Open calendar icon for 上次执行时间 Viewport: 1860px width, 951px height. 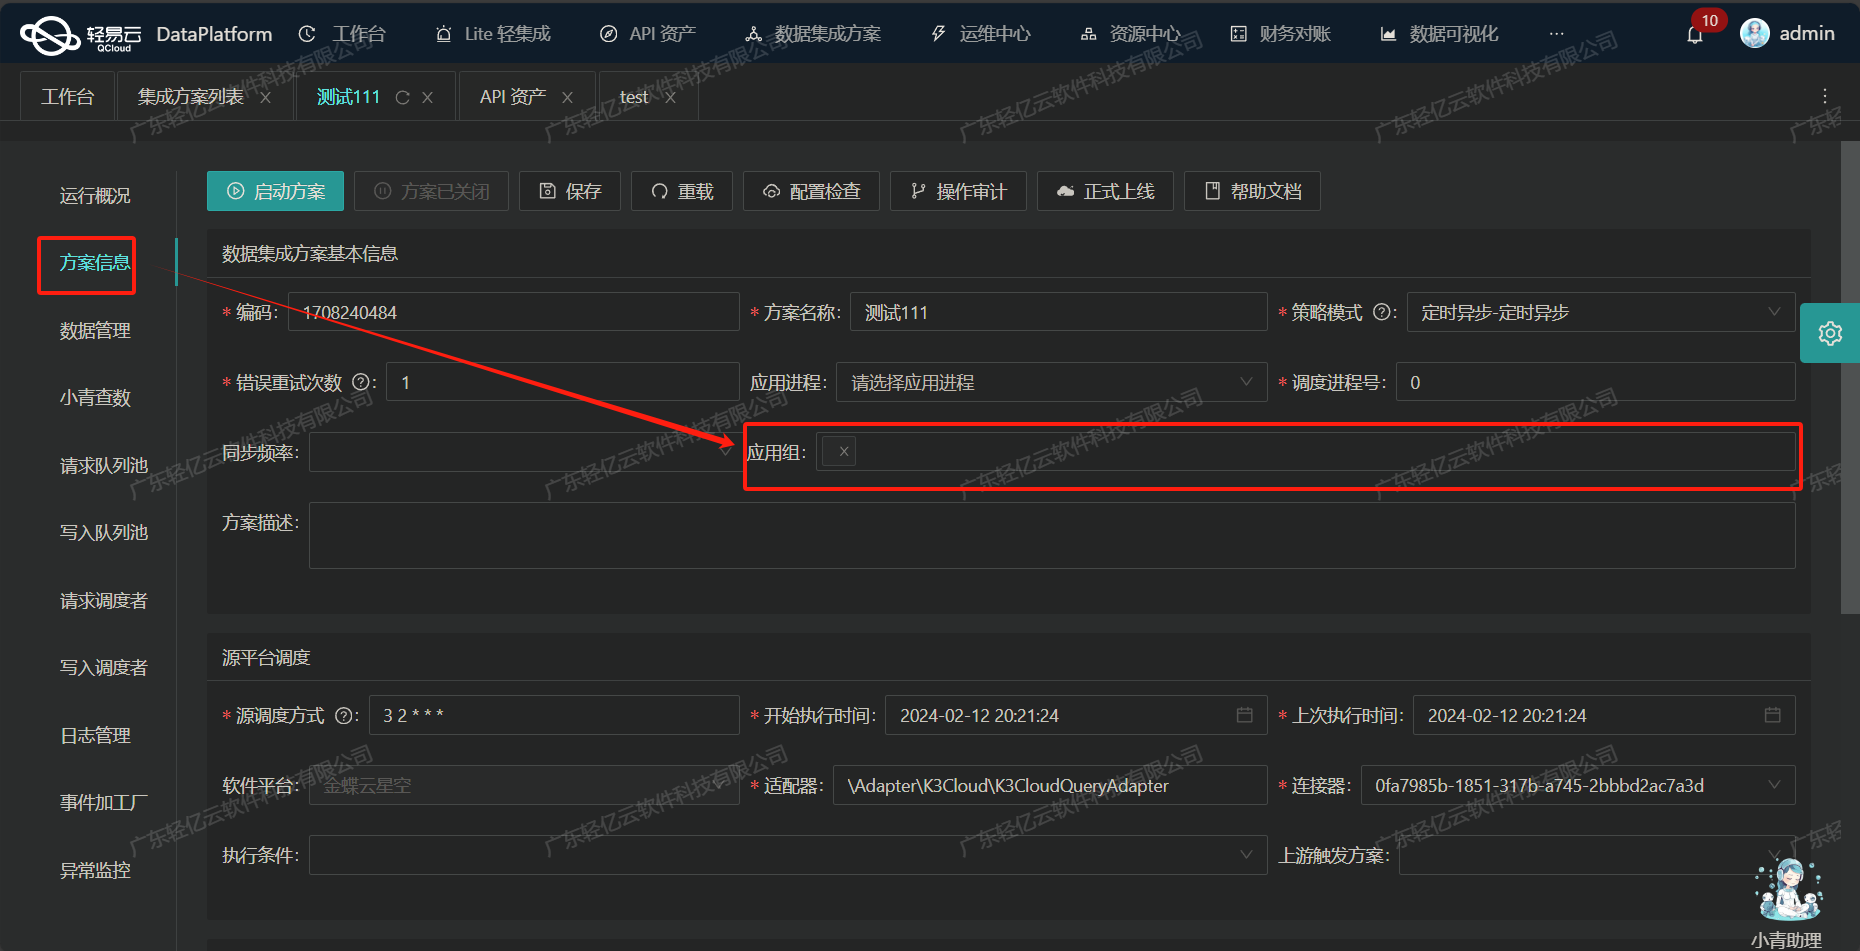(1773, 715)
